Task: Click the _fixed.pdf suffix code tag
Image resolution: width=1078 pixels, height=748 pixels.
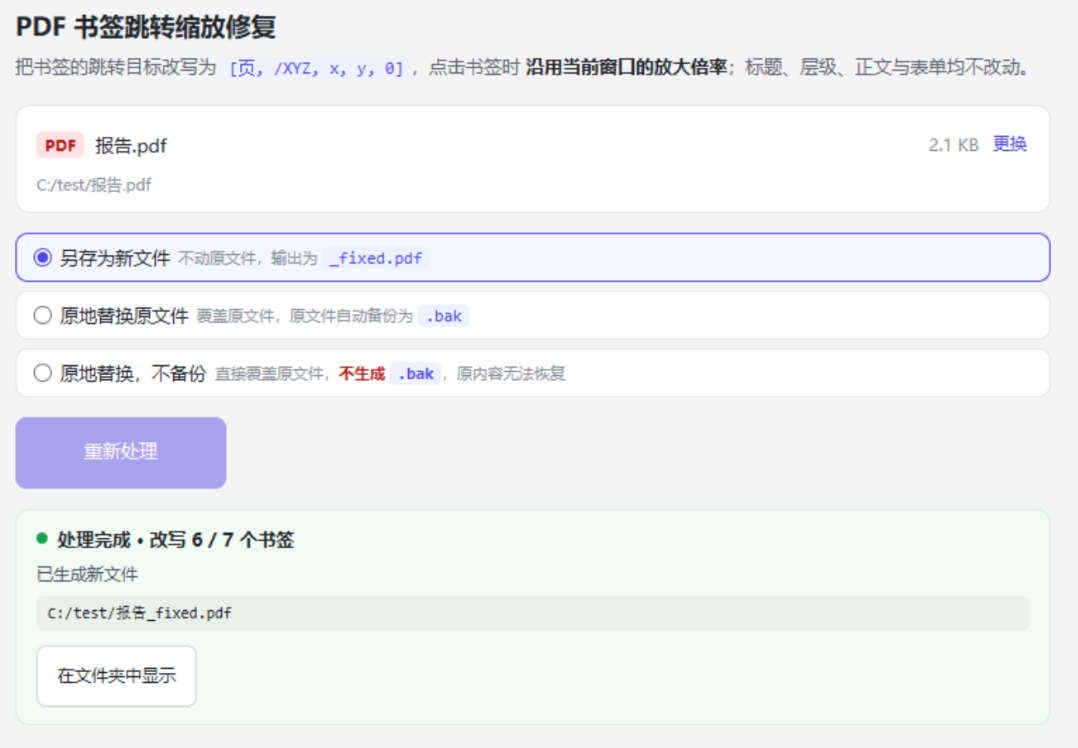Action: click(x=375, y=258)
